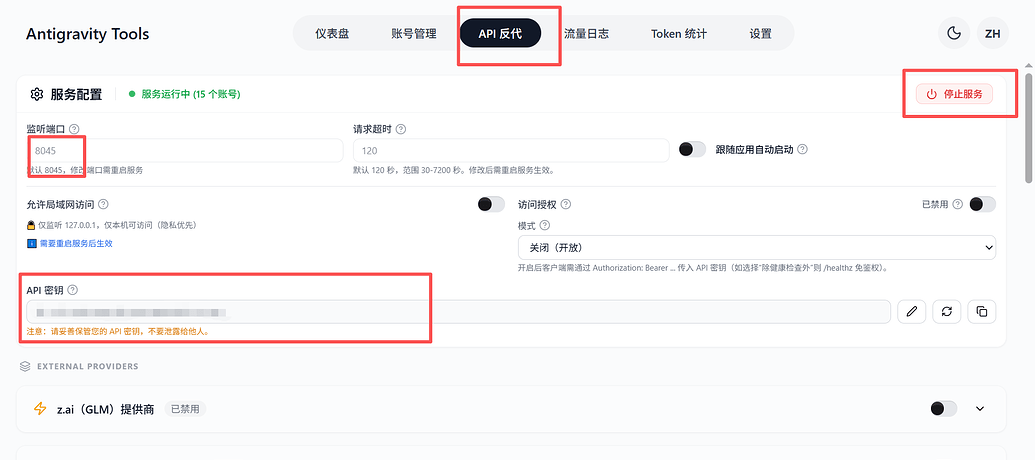Open the 设置 settings tab
The image size is (1035, 460).
click(760, 34)
